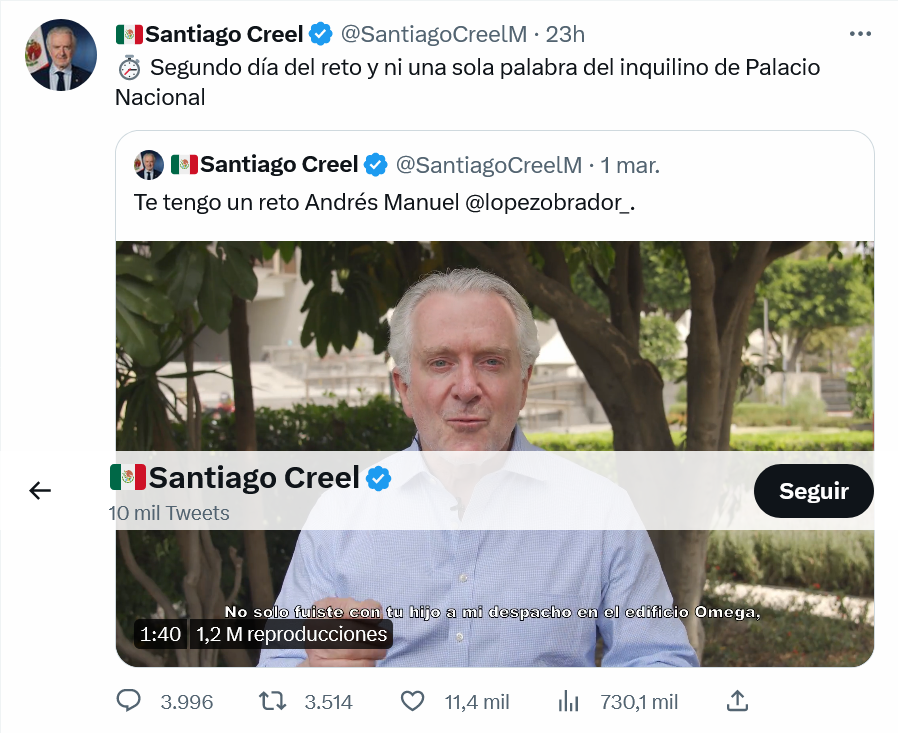Click the 23h timestamp link
This screenshot has width=898, height=733.
click(x=565, y=34)
